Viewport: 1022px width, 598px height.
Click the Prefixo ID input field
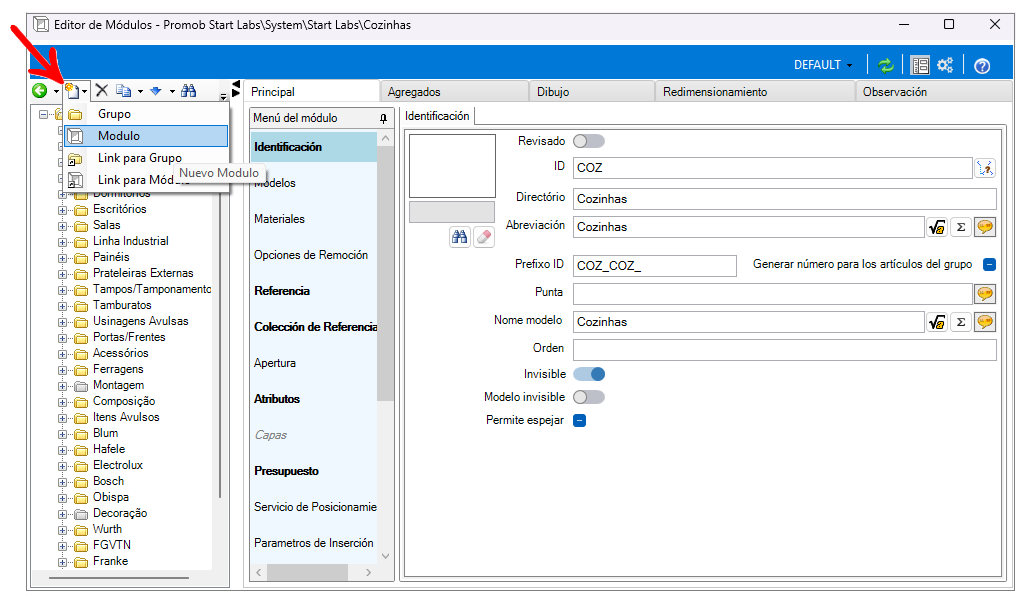coord(654,266)
